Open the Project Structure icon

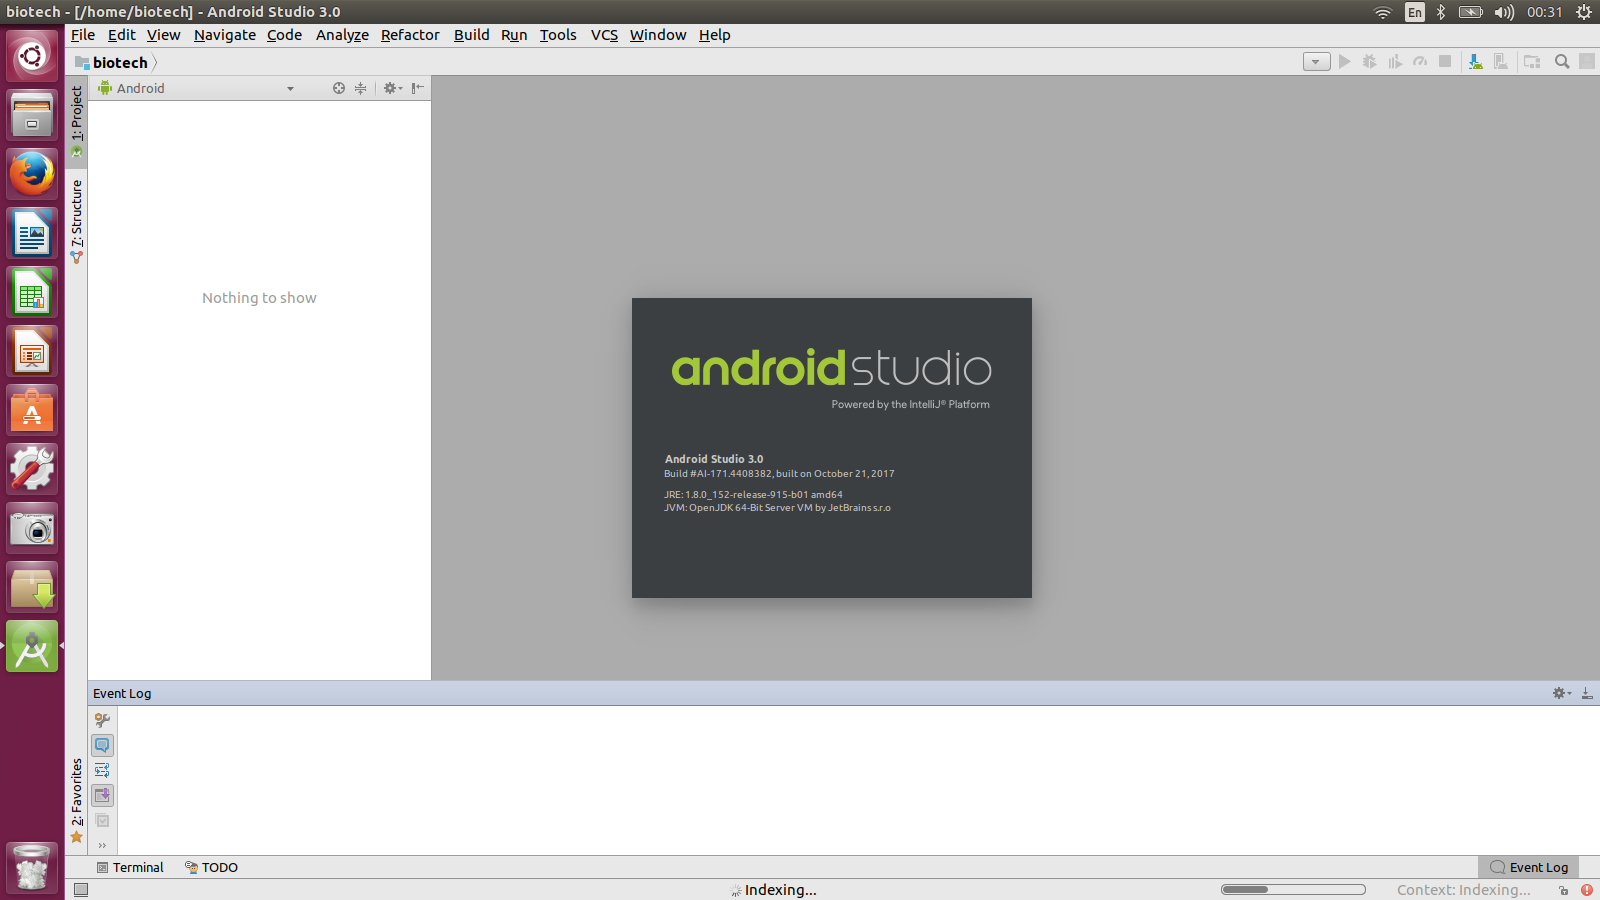coord(1532,62)
